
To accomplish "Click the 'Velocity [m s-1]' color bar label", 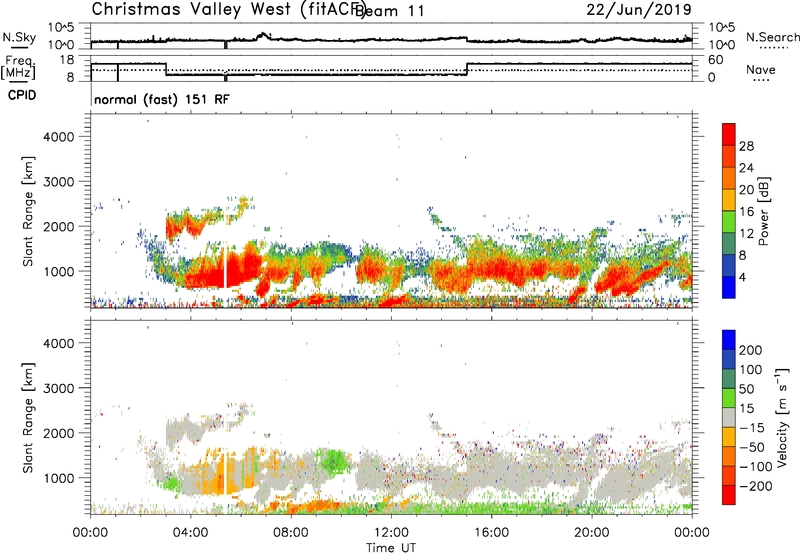I will coord(782,417).
